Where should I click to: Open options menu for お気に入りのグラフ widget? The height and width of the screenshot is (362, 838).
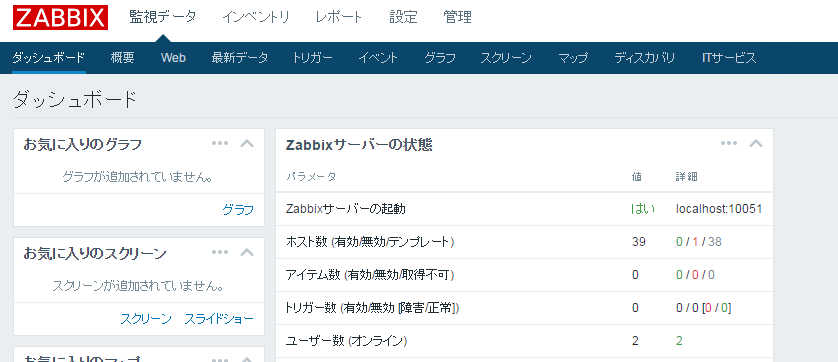tap(220, 143)
